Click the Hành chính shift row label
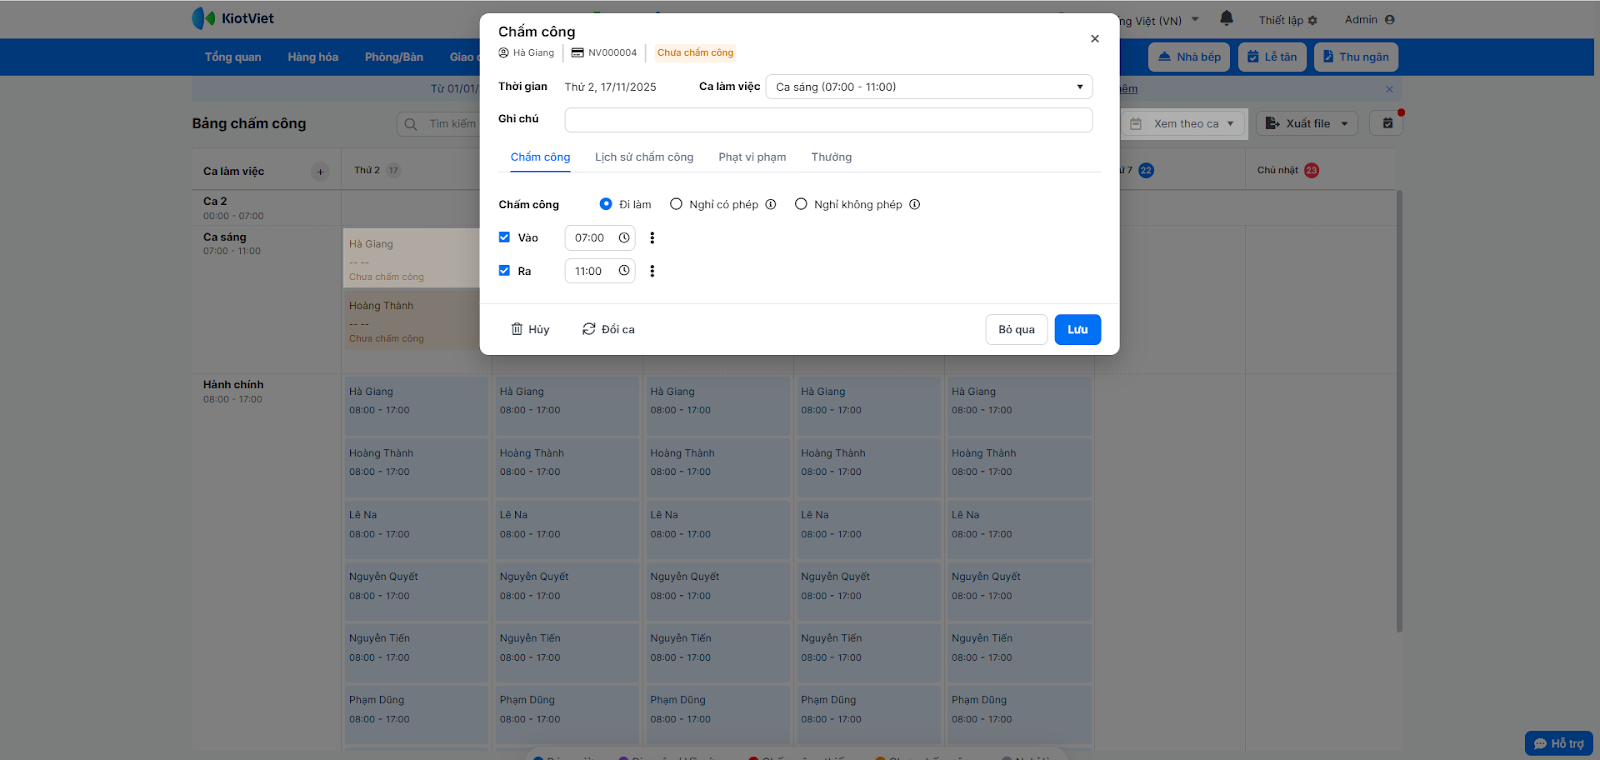This screenshot has width=1600, height=760. (233, 385)
